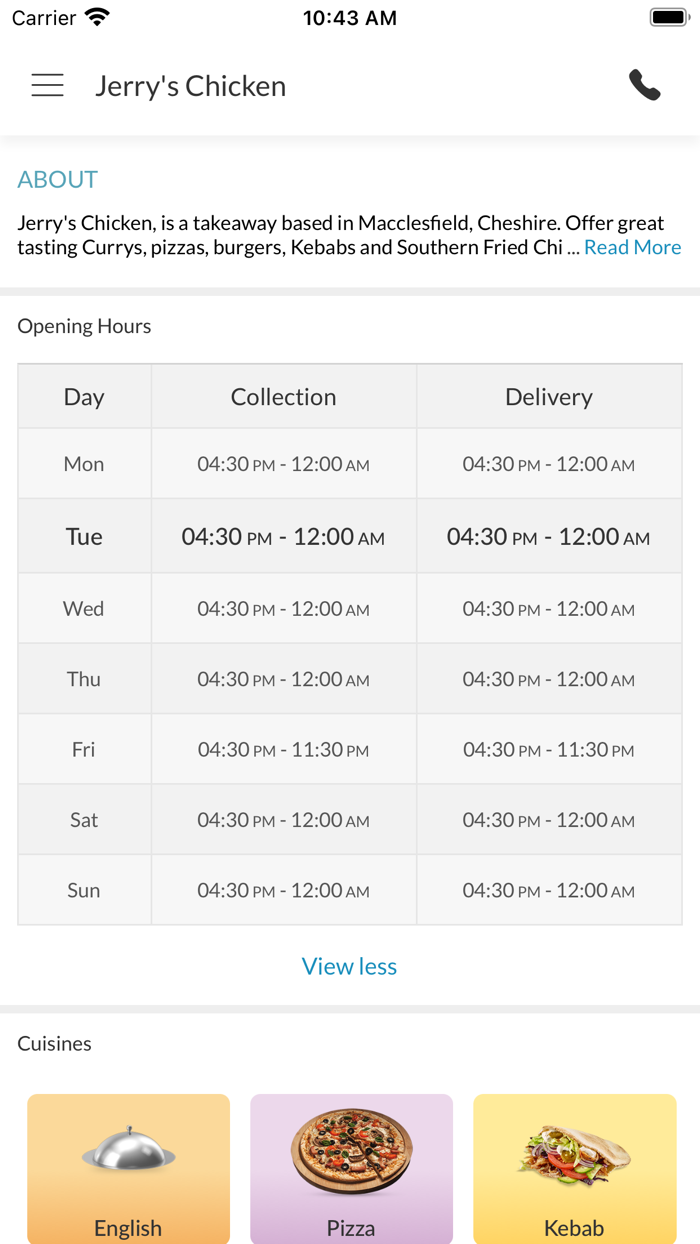Image resolution: width=700 pixels, height=1244 pixels.
Task: Tap the pizza image
Action: [351, 1150]
